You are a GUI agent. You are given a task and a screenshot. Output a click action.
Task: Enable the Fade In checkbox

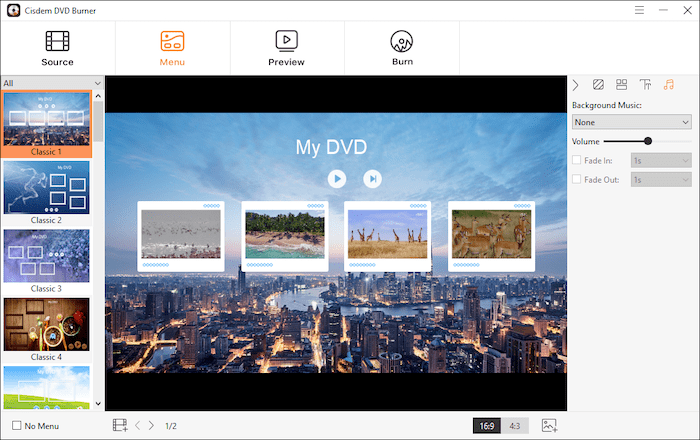577,160
